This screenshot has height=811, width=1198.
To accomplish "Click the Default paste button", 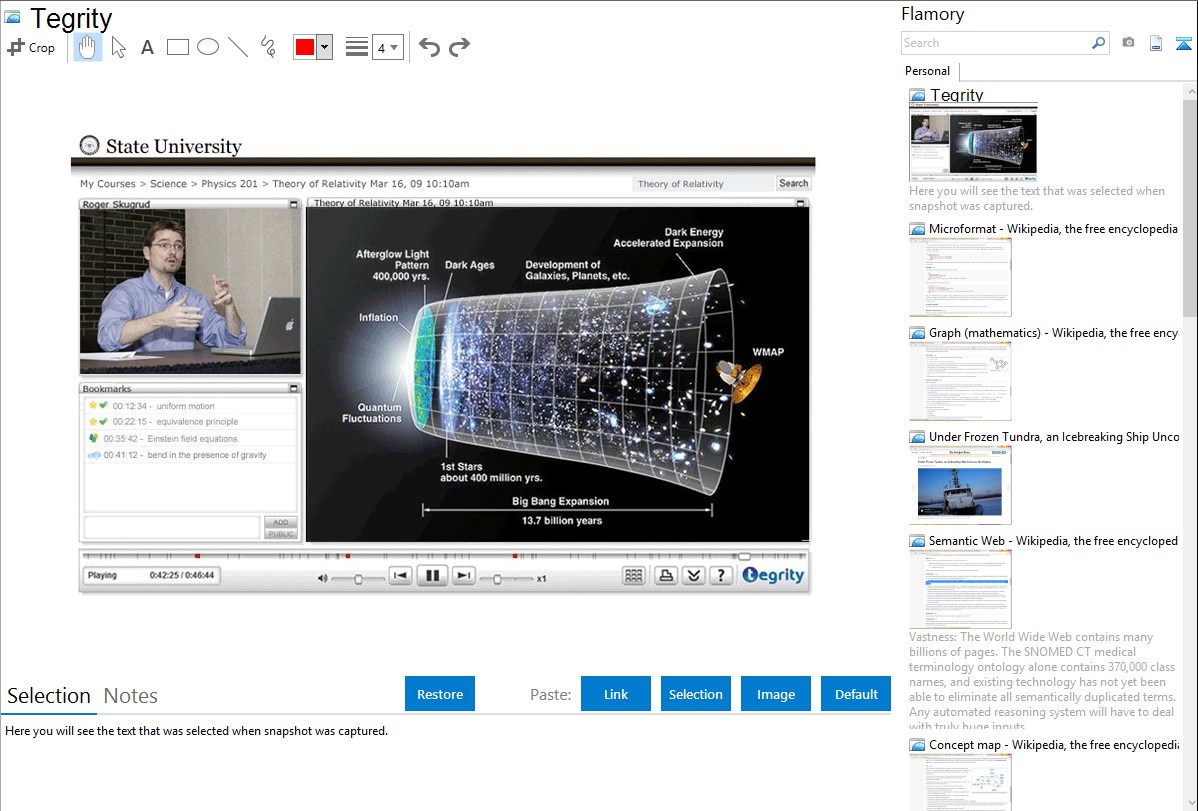I will [x=856, y=694].
